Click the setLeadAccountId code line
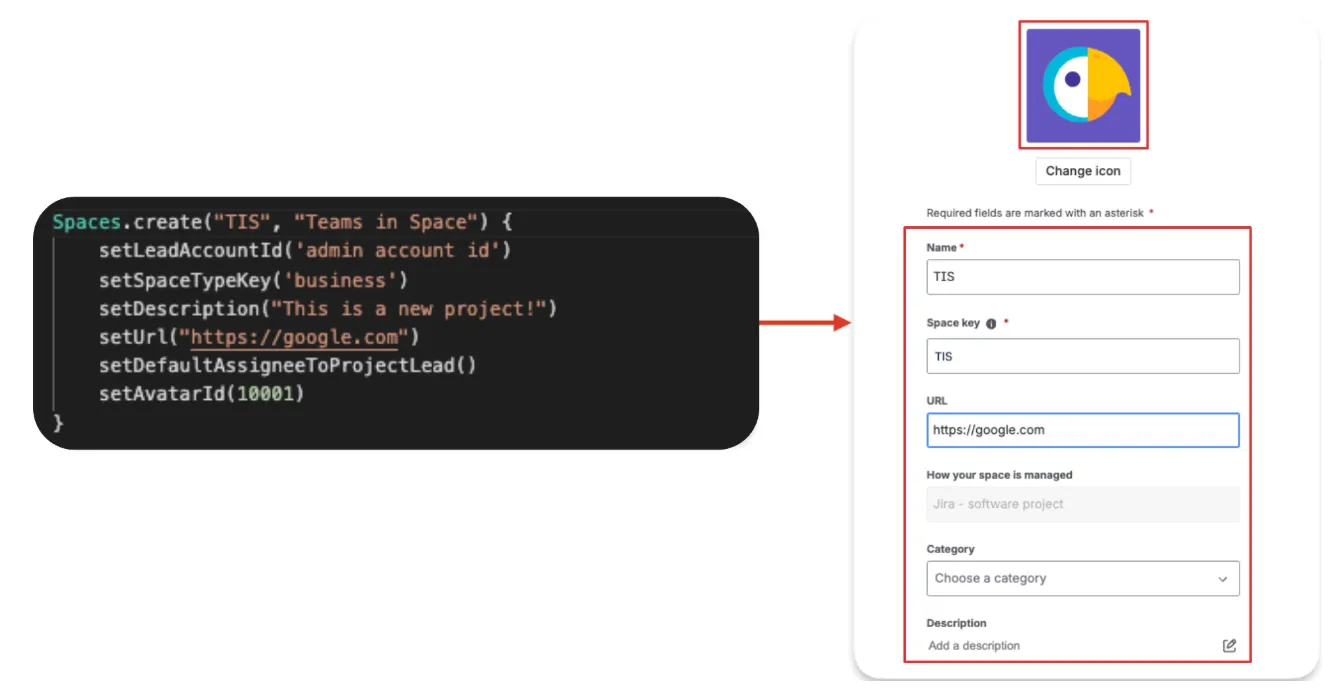The width and height of the screenshot is (1331, 690). [305, 250]
